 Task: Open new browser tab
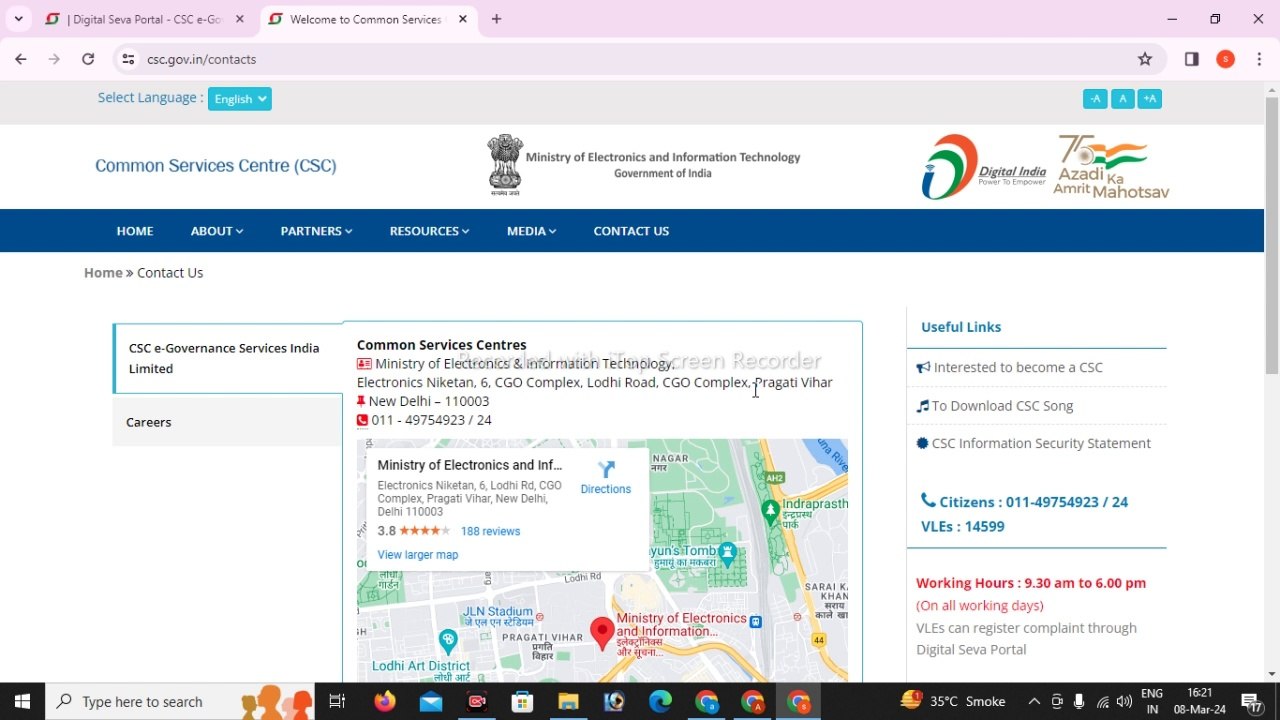(x=496, y=19)
